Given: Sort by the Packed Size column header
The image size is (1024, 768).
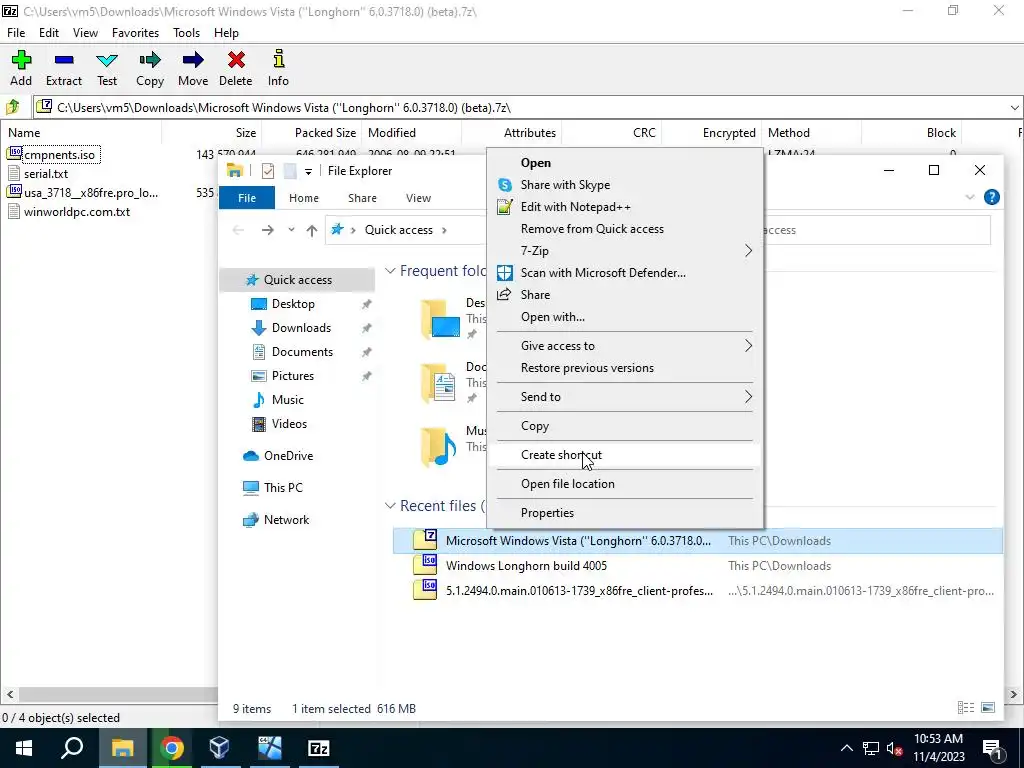Looking at the screenshot, I should point(325,133).
